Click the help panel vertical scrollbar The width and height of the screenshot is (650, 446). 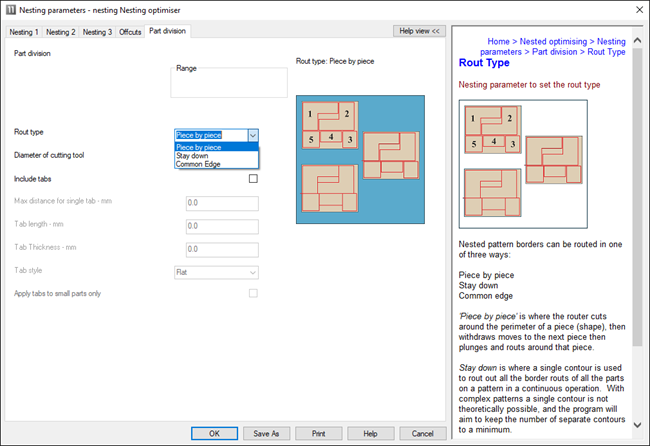[638, 200]
